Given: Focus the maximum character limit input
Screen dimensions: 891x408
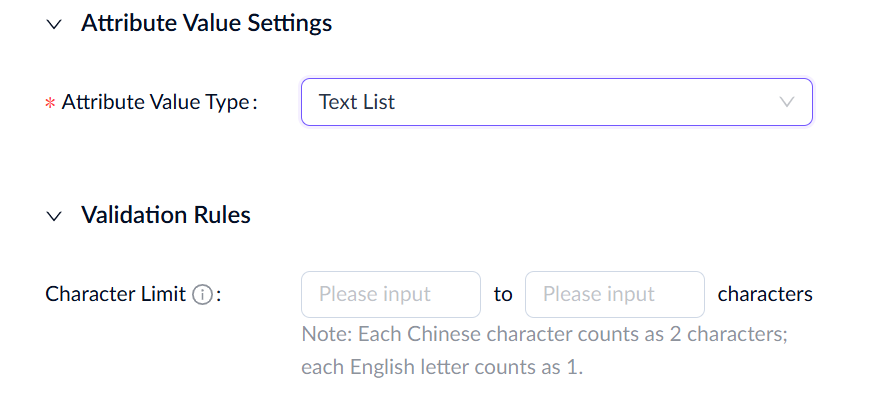Looking at the screenshot, I should pos(614,295).
